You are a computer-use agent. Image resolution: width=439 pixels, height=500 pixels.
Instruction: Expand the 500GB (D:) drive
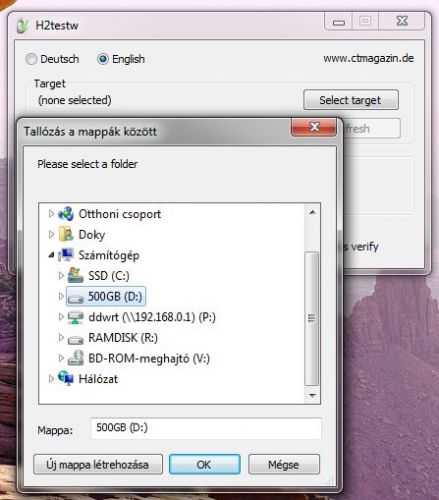click(x=61, y=296)
